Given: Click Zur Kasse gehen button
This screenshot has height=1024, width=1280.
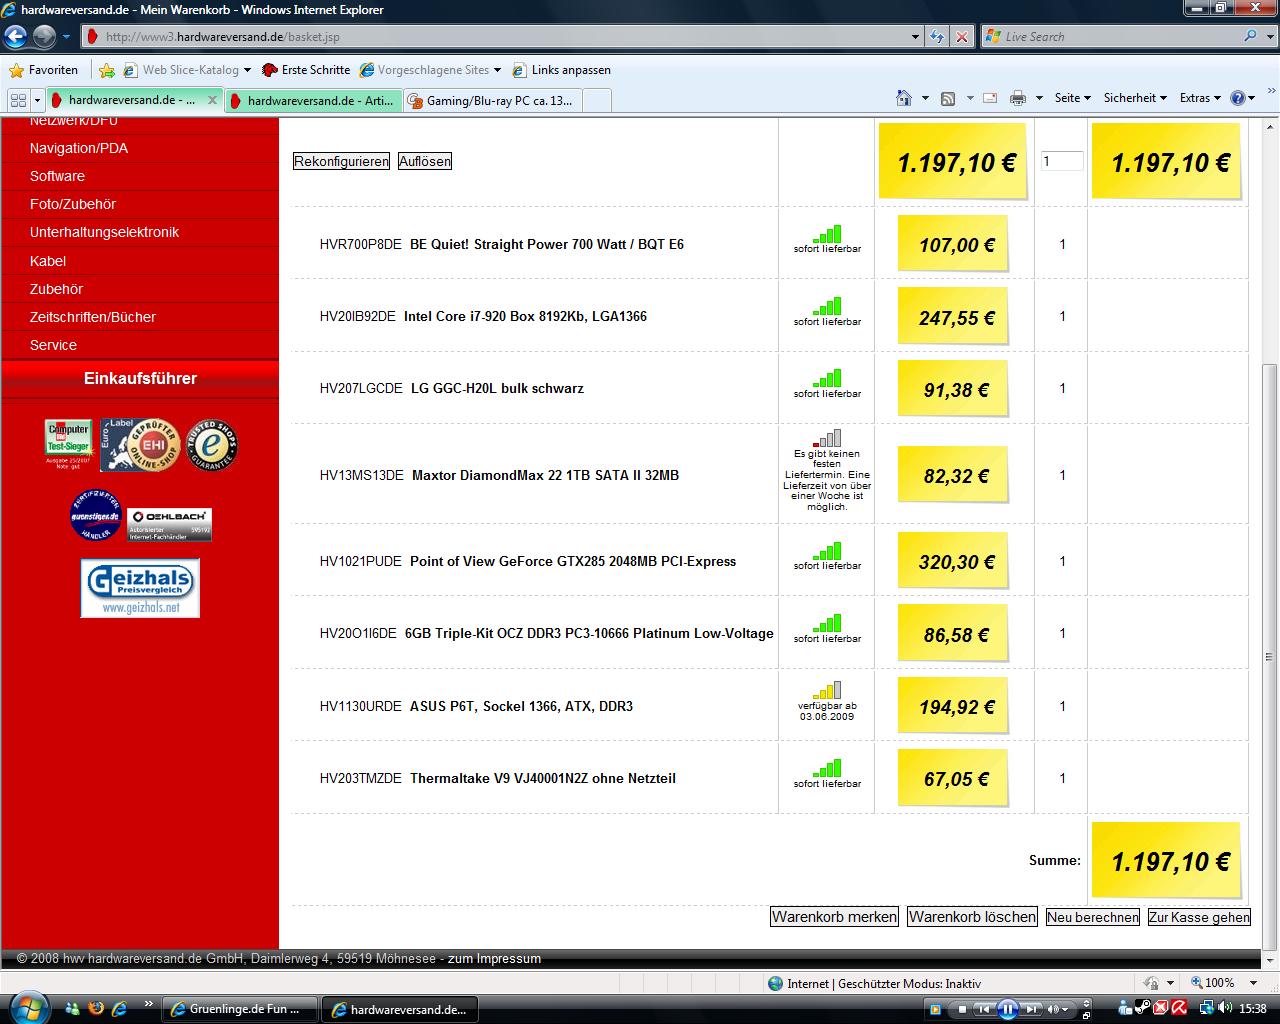Looking at the screenshot, I should (1199, 917).
